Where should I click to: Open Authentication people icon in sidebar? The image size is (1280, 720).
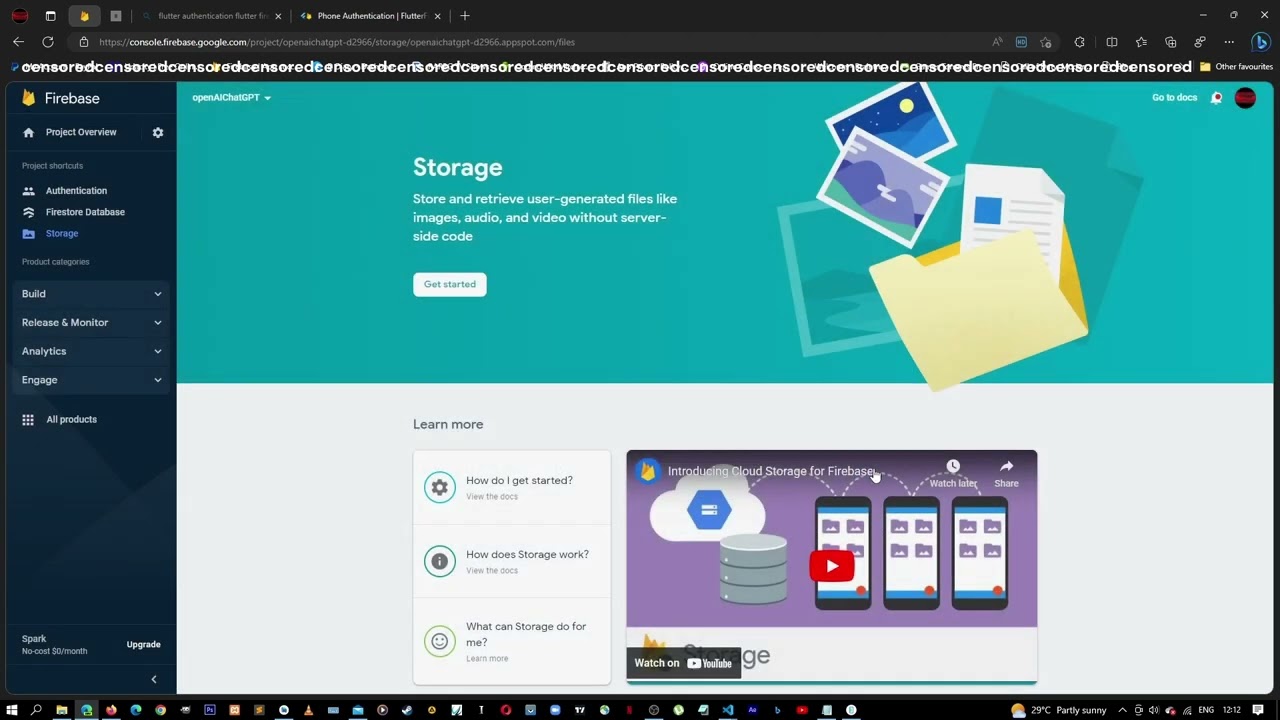[28, 191]
